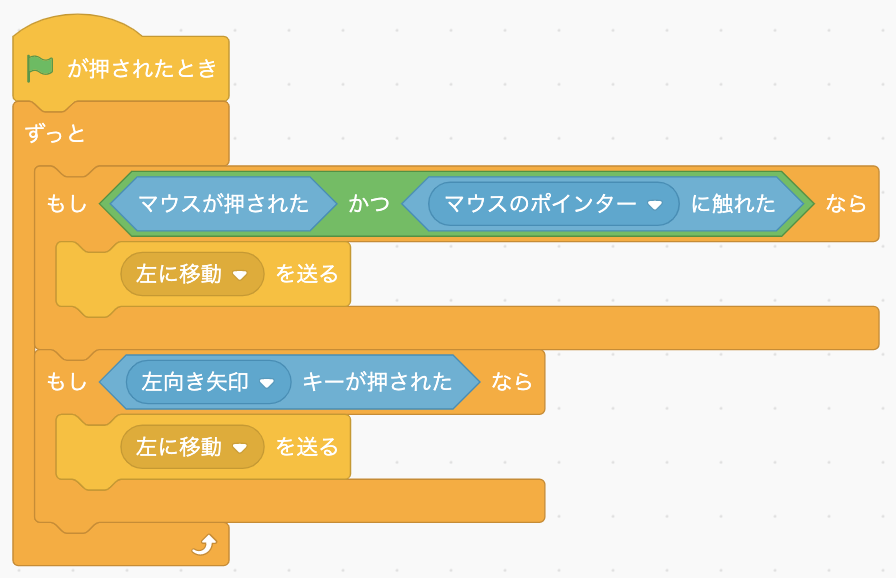
Task: Select the 'ずっと' forever block
Action: [x=55, y=134]
